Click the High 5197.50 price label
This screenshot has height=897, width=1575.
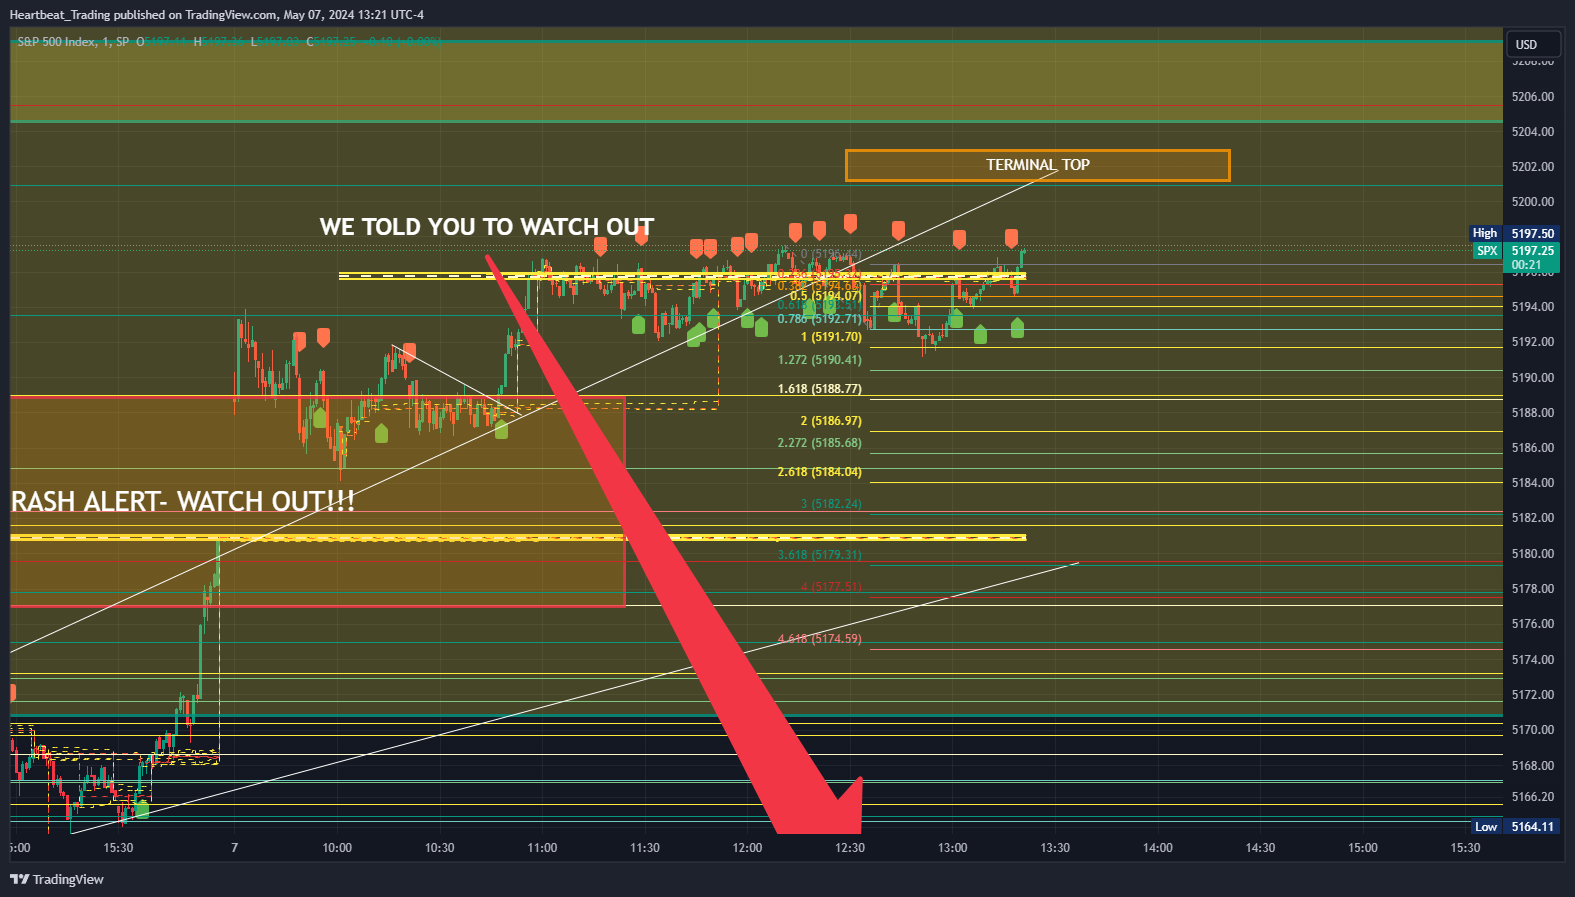1514,233
